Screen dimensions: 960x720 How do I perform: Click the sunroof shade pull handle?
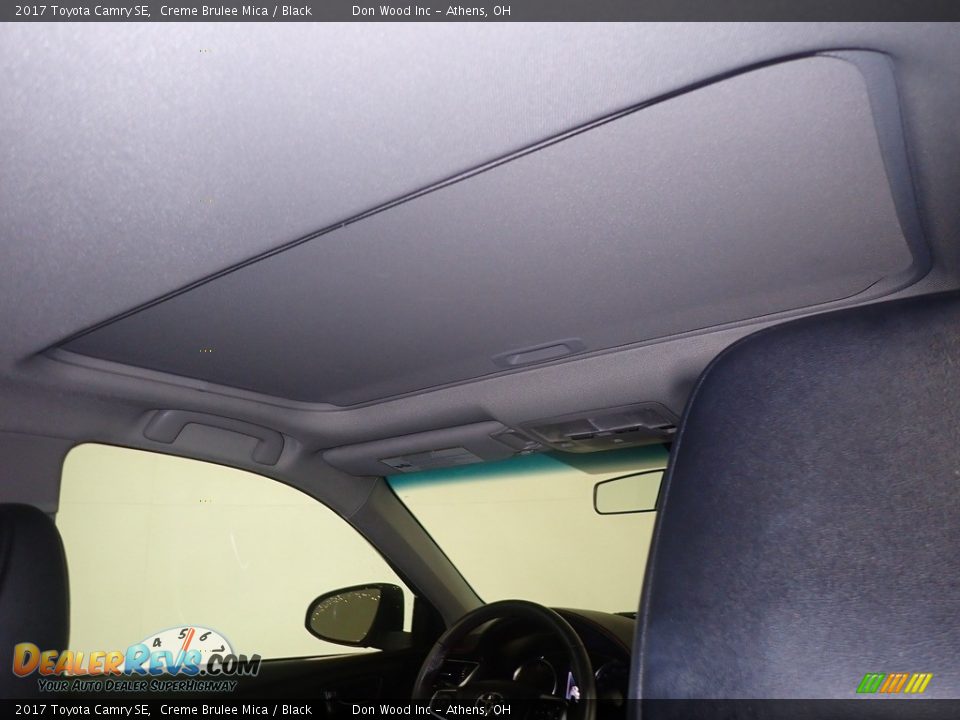pos(540,353)
